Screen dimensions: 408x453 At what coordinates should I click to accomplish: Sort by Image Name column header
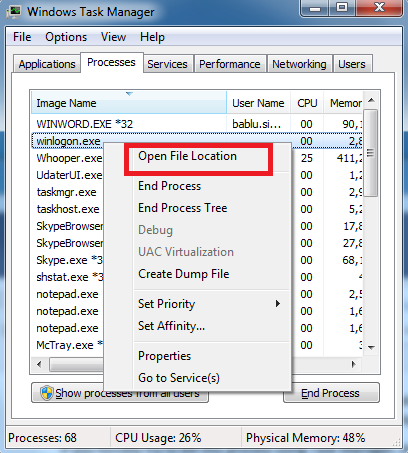pos(129,103)
